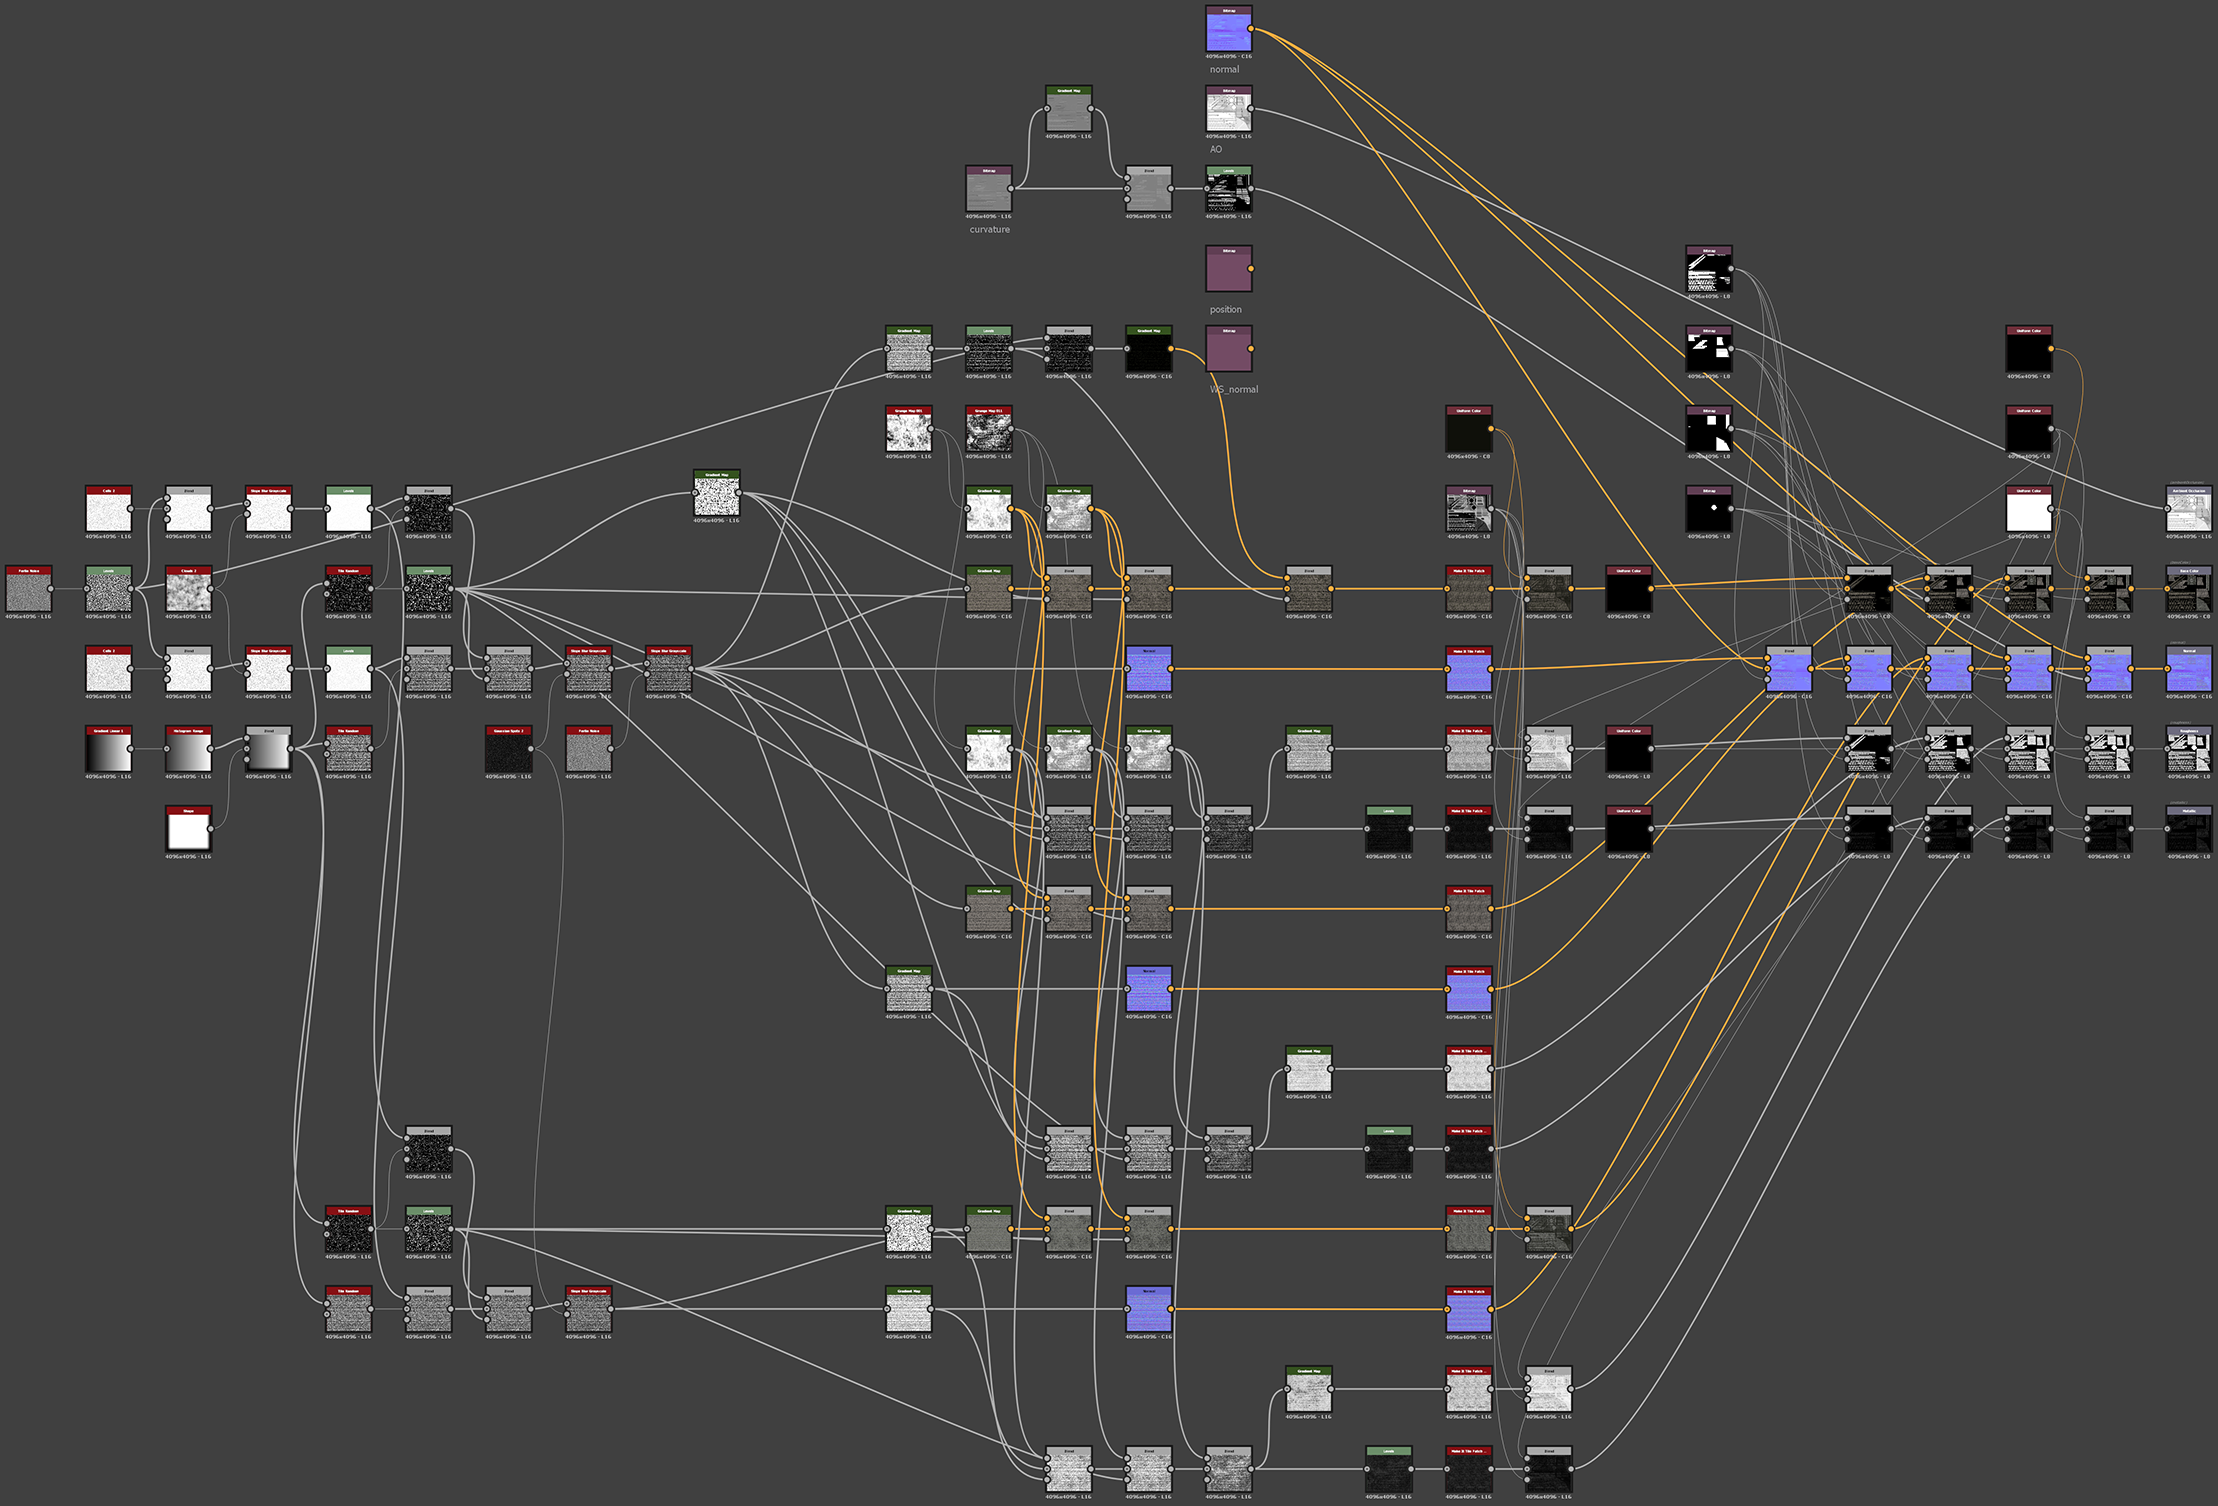This screenshot has width=2218, height=1506.
Task: Click the Ambient Occlusion output node
Action: click(2189, 509)
